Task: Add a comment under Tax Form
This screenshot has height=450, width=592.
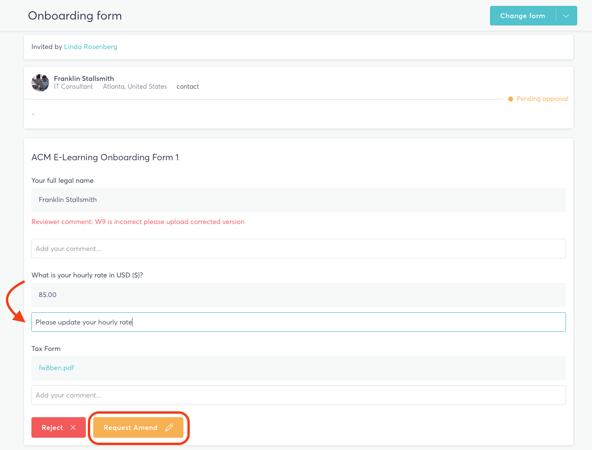Action: click(298, 395)
